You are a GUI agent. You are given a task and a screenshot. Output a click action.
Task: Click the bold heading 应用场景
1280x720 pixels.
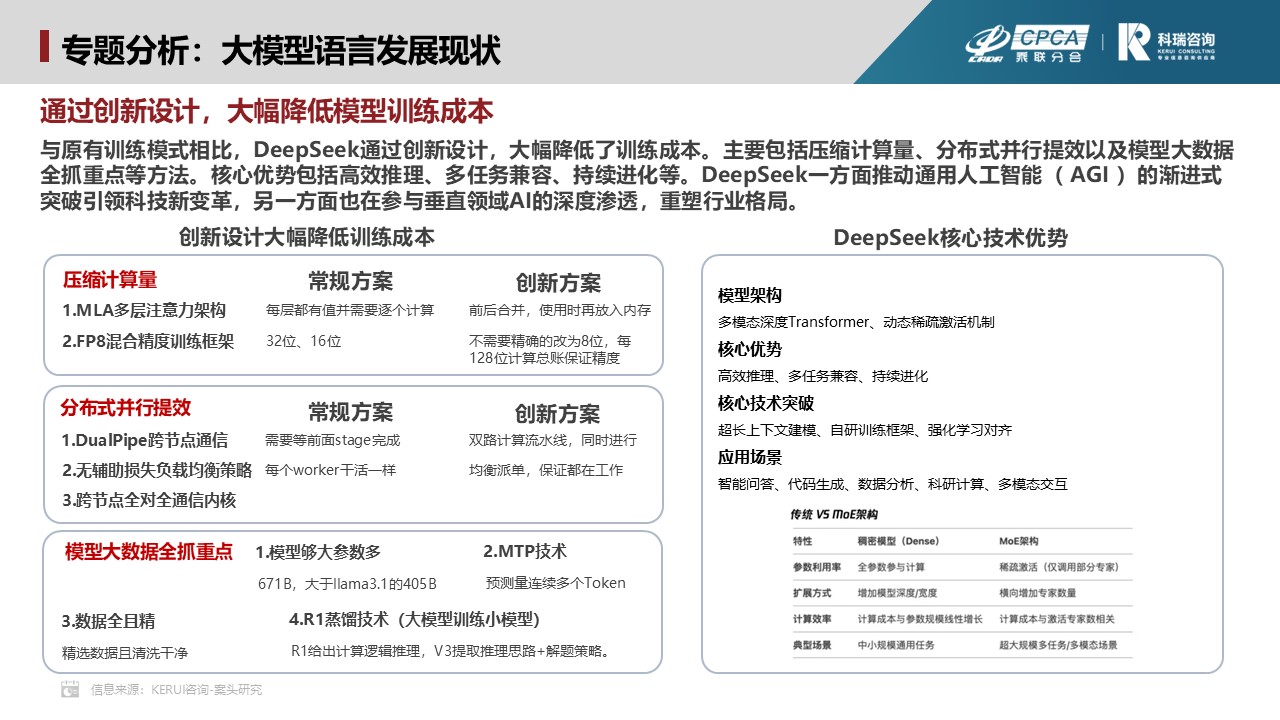click(x=750, y=458)
